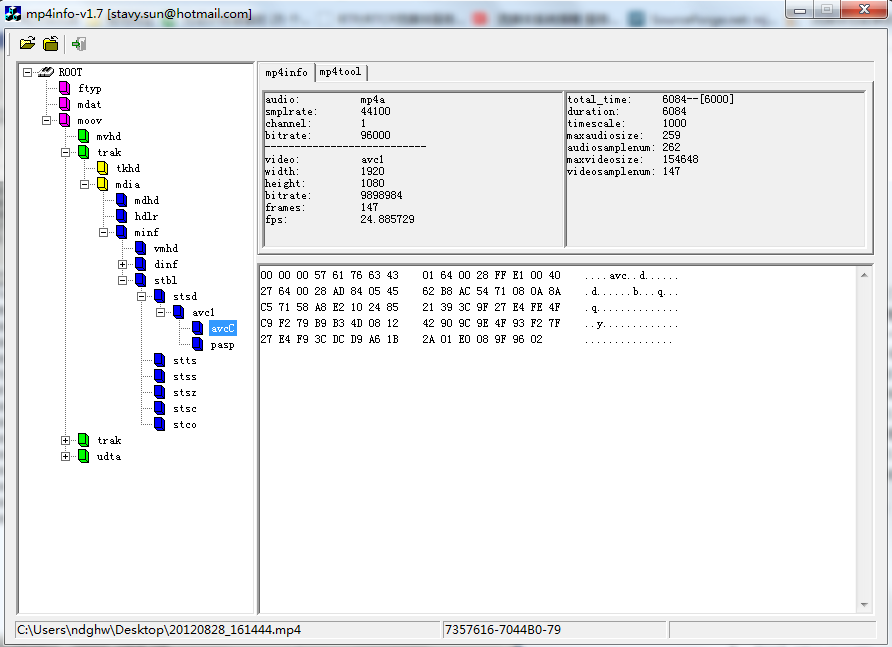Select the mvhd tree item

(109, 136)
